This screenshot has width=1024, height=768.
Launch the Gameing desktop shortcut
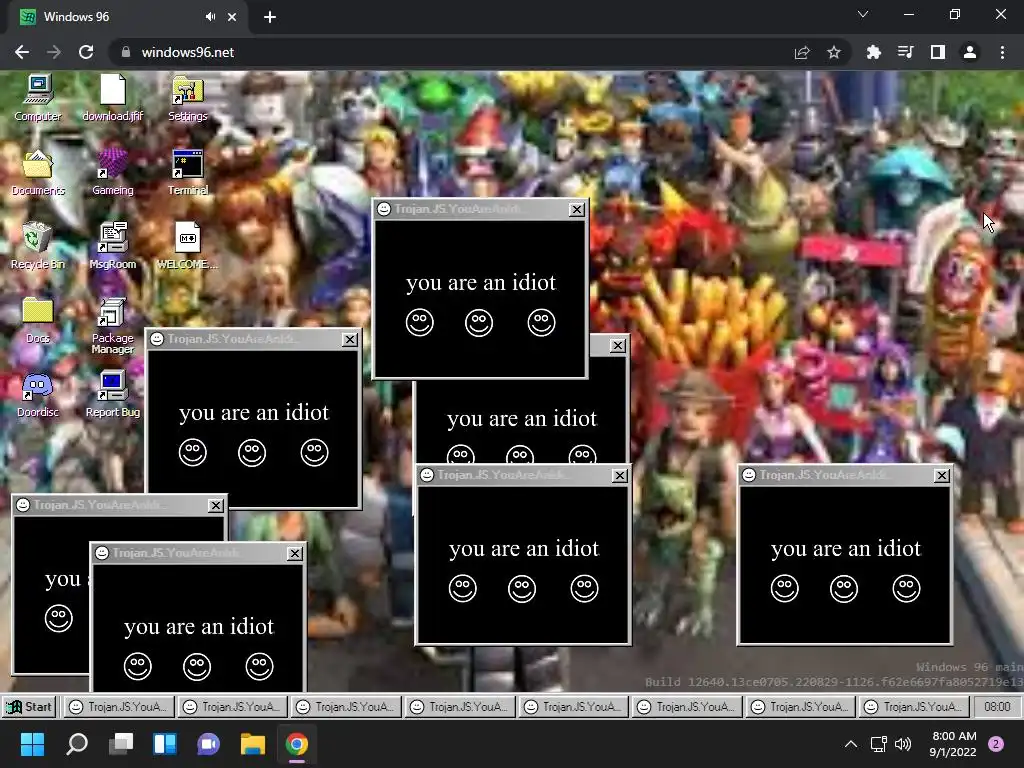(x=112, y=172)
